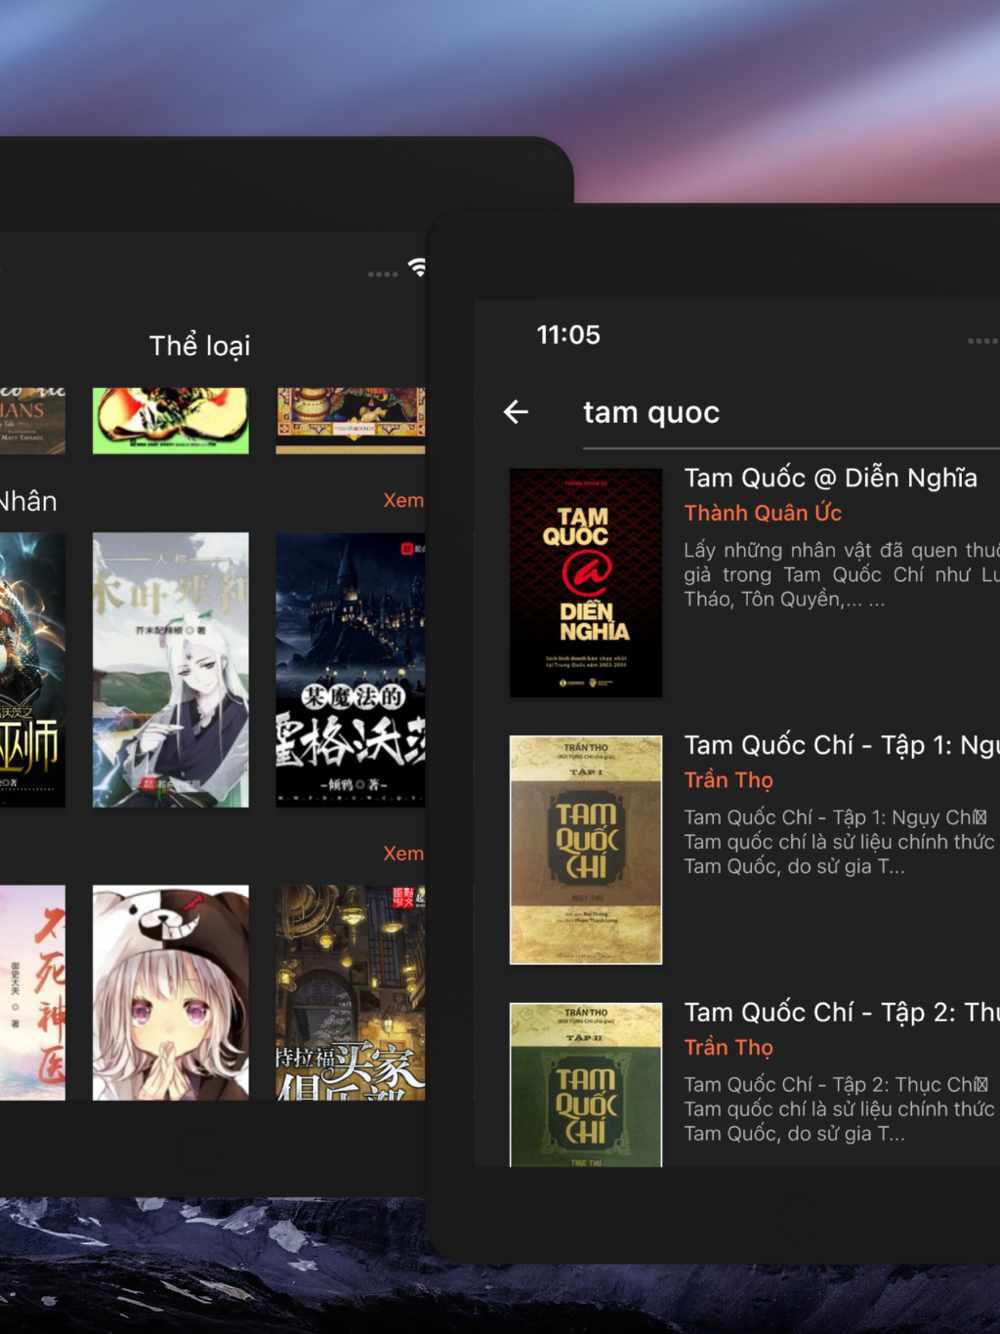
Task: Click the Wi-Fi status icon
Action: click(417, 267)
